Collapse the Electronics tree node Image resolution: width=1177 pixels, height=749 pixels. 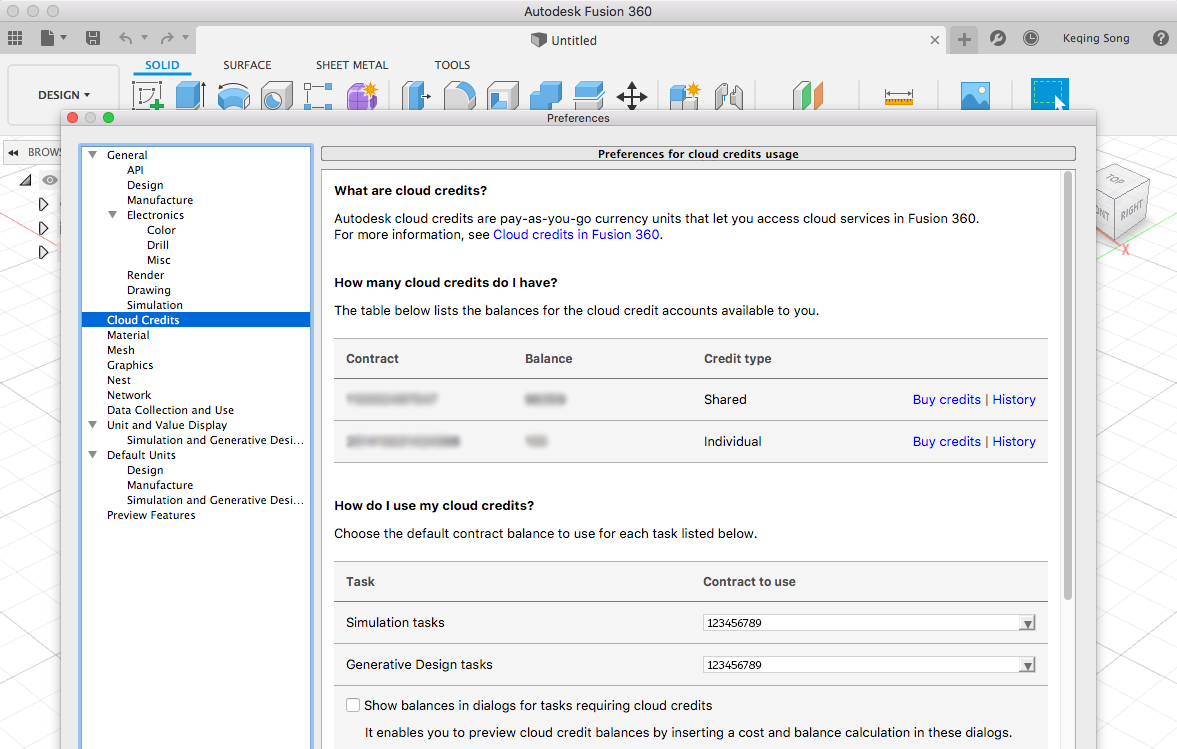coord(113,215)
